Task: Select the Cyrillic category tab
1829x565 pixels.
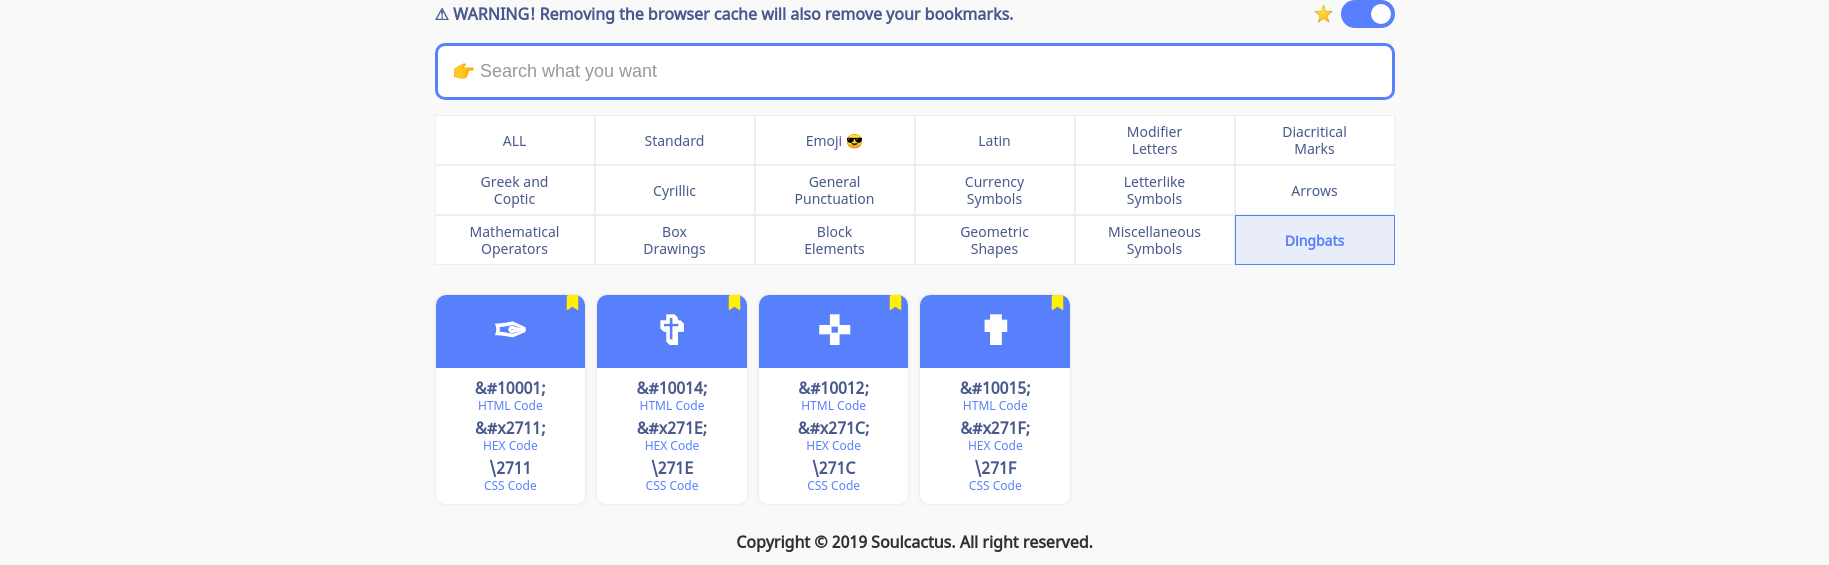Action: 675,190
